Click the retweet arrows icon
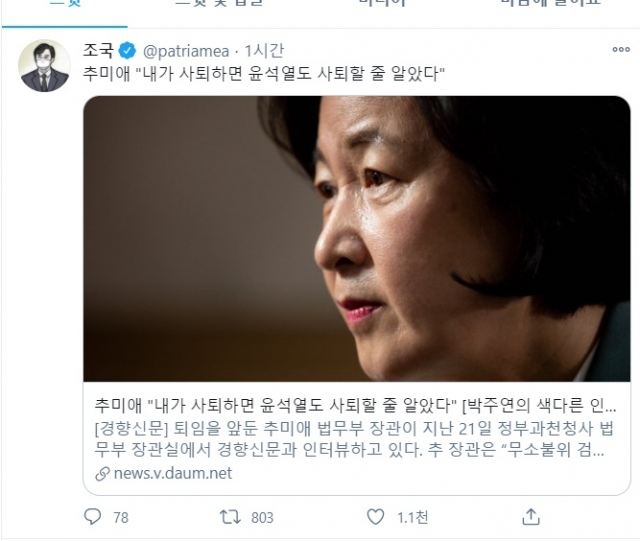Screen dimensions: 640x541 [x=230, y=517]
